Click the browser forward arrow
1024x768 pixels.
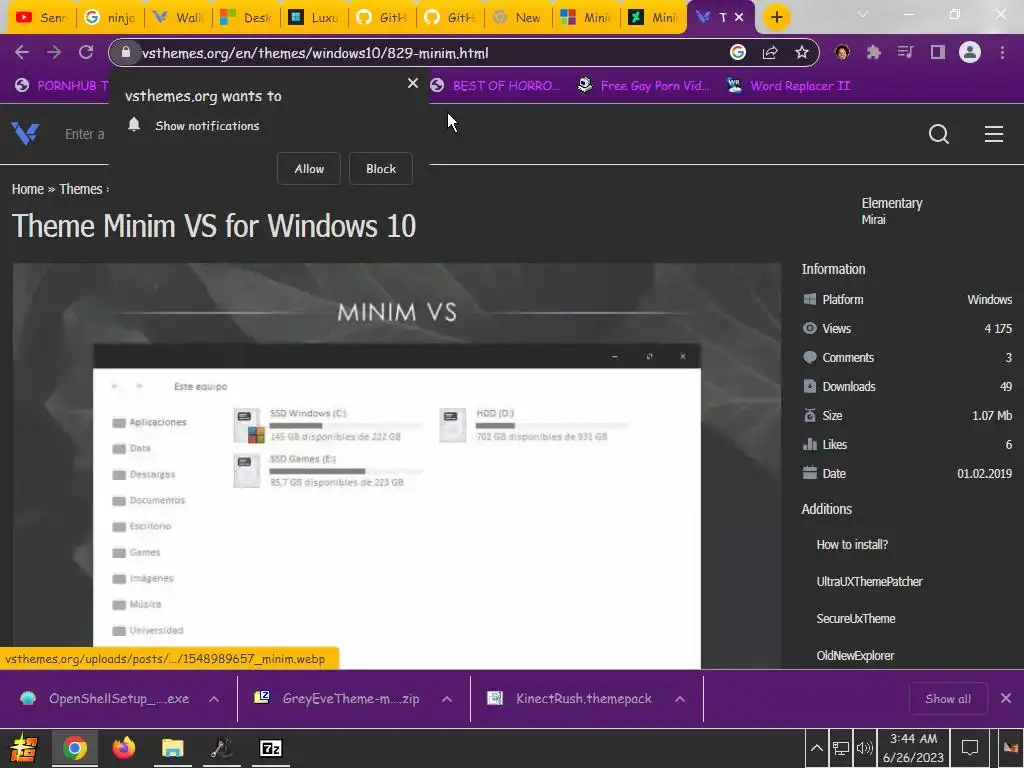click(54, 52)
